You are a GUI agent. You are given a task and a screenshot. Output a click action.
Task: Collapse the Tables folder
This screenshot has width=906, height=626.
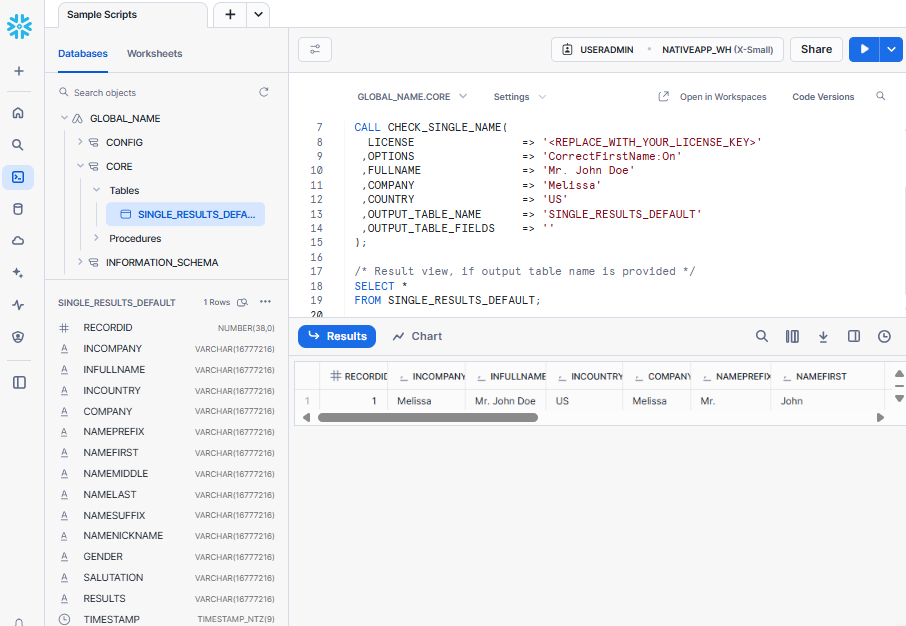pyautogui.click(x=96, y=190)
